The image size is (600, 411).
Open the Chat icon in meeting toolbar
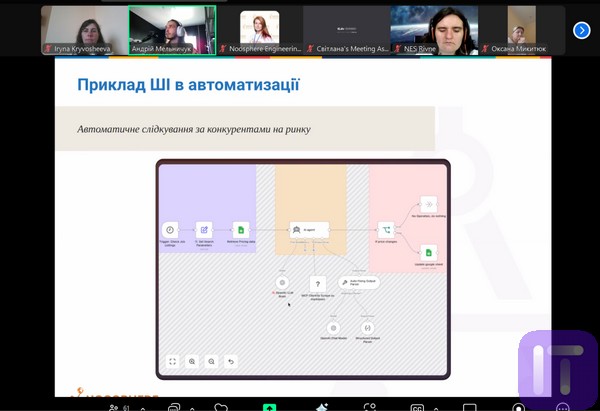tap(174, 408)
